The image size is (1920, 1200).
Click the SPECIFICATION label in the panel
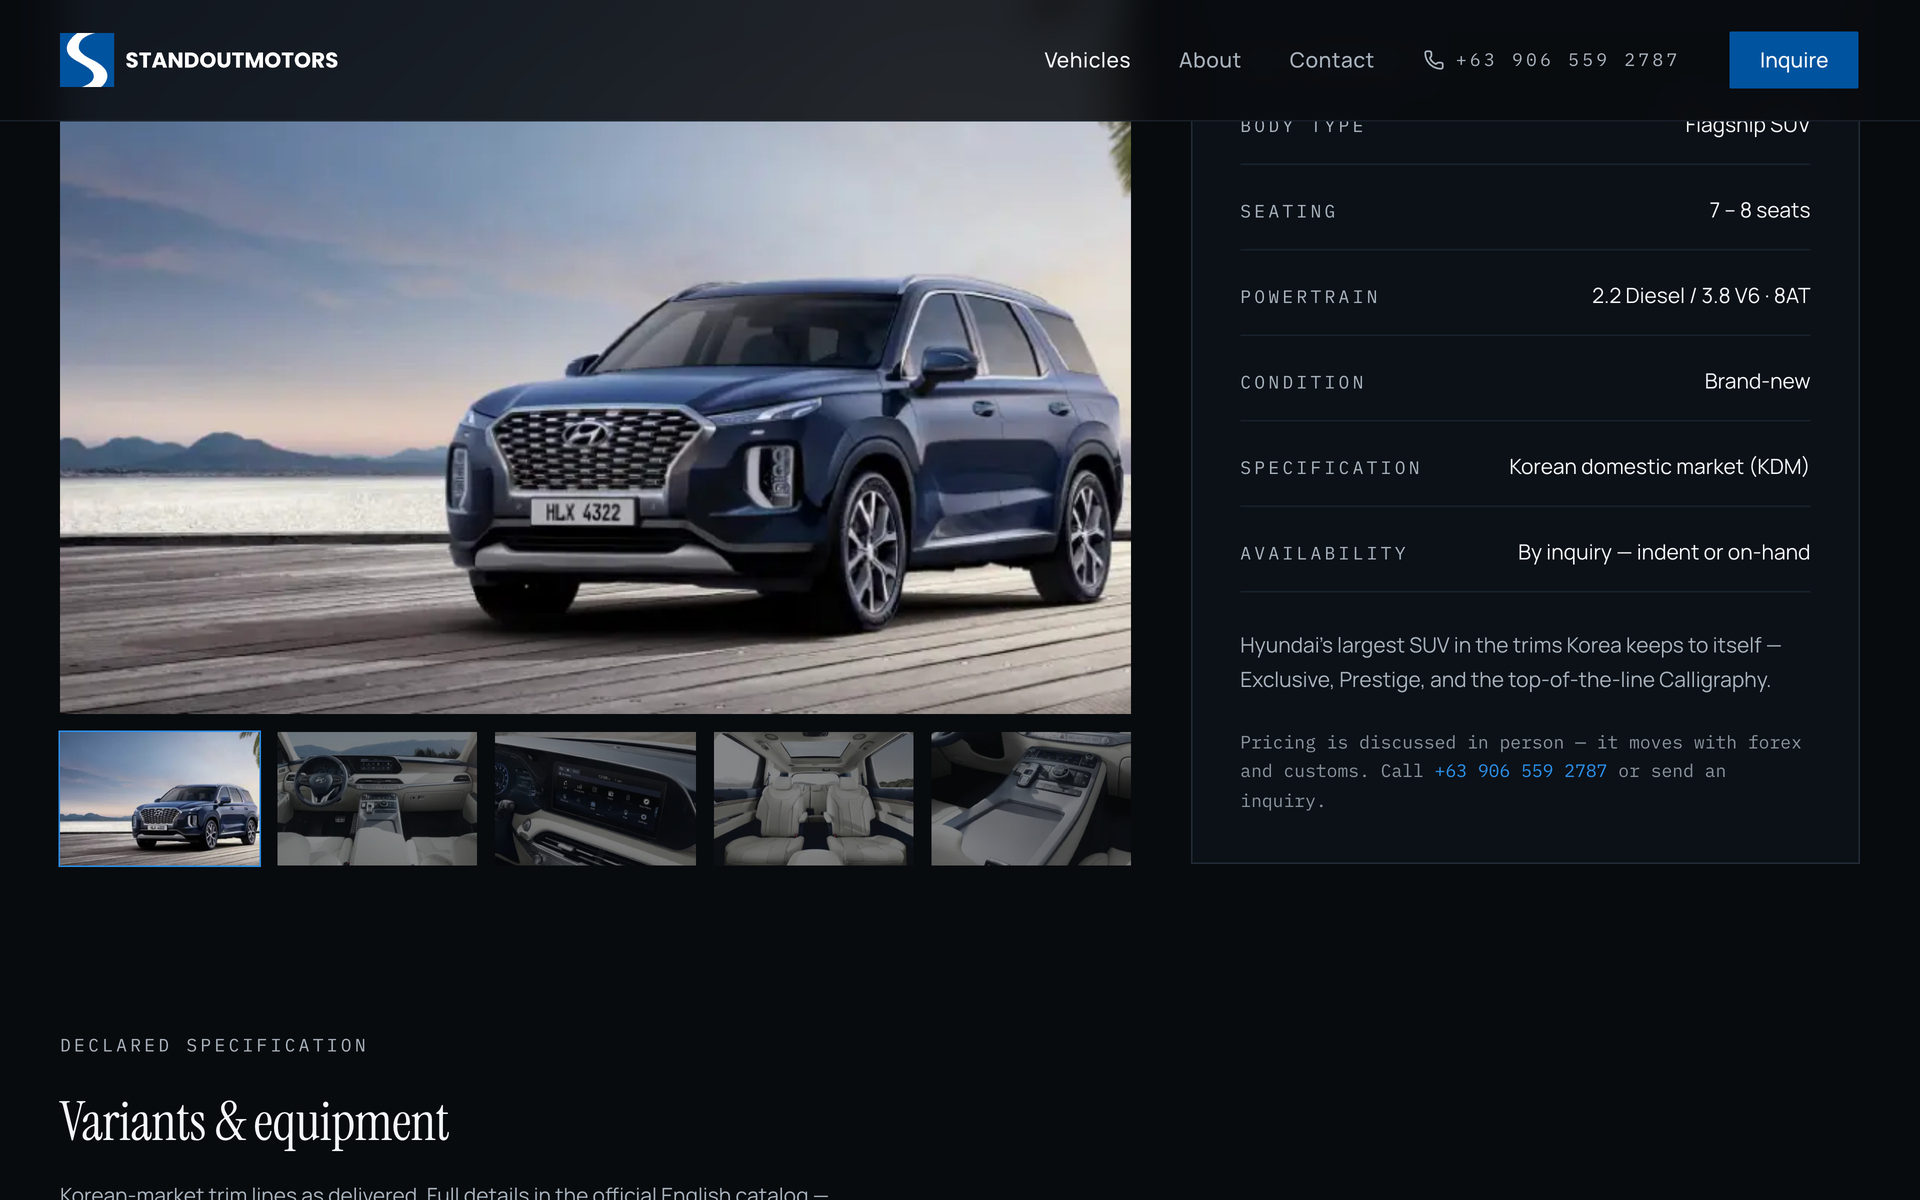click(x=1330, y=468)
